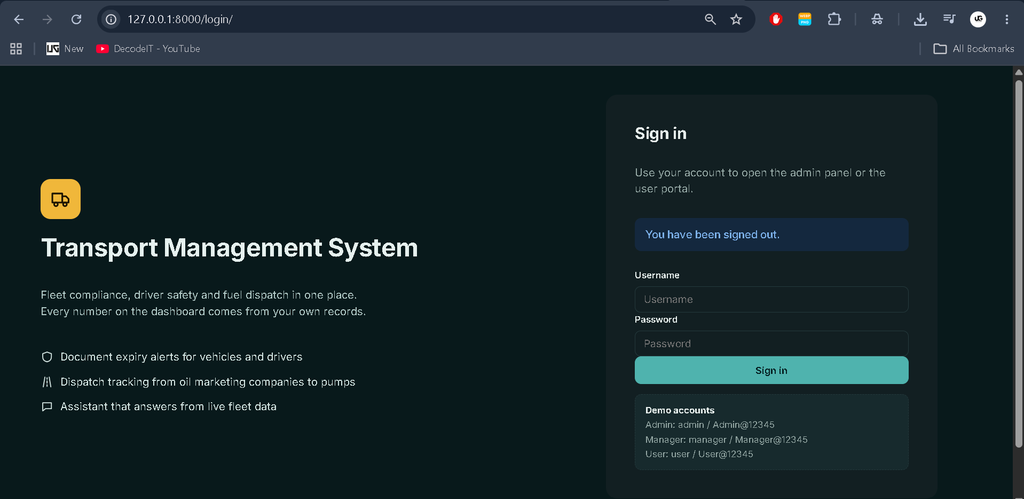
Task: Click the address bar URL 127.0.0.1:8000/login/
Action: [x=180, y=20]
